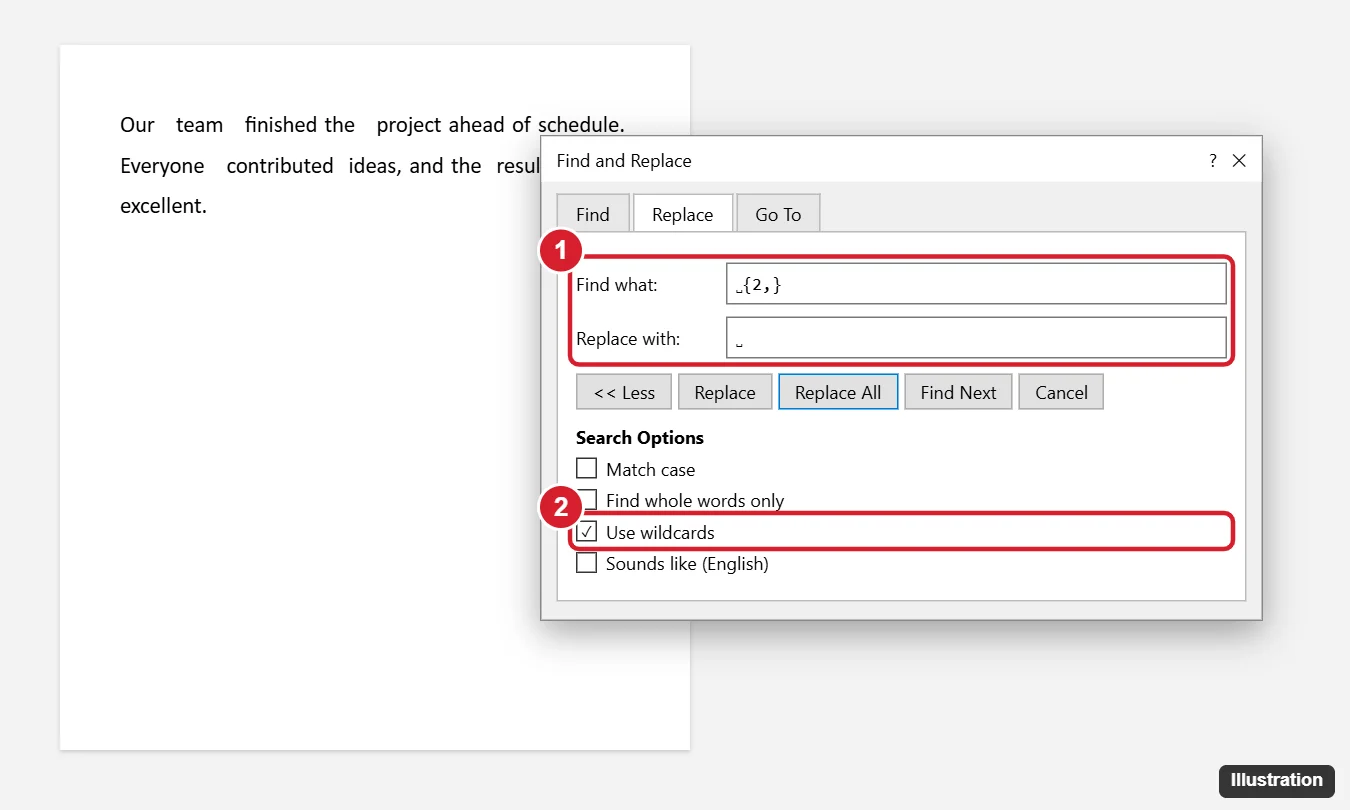Click the Help question mark icon
Screen dimensions: 1350x810
tap(1212, 161)
